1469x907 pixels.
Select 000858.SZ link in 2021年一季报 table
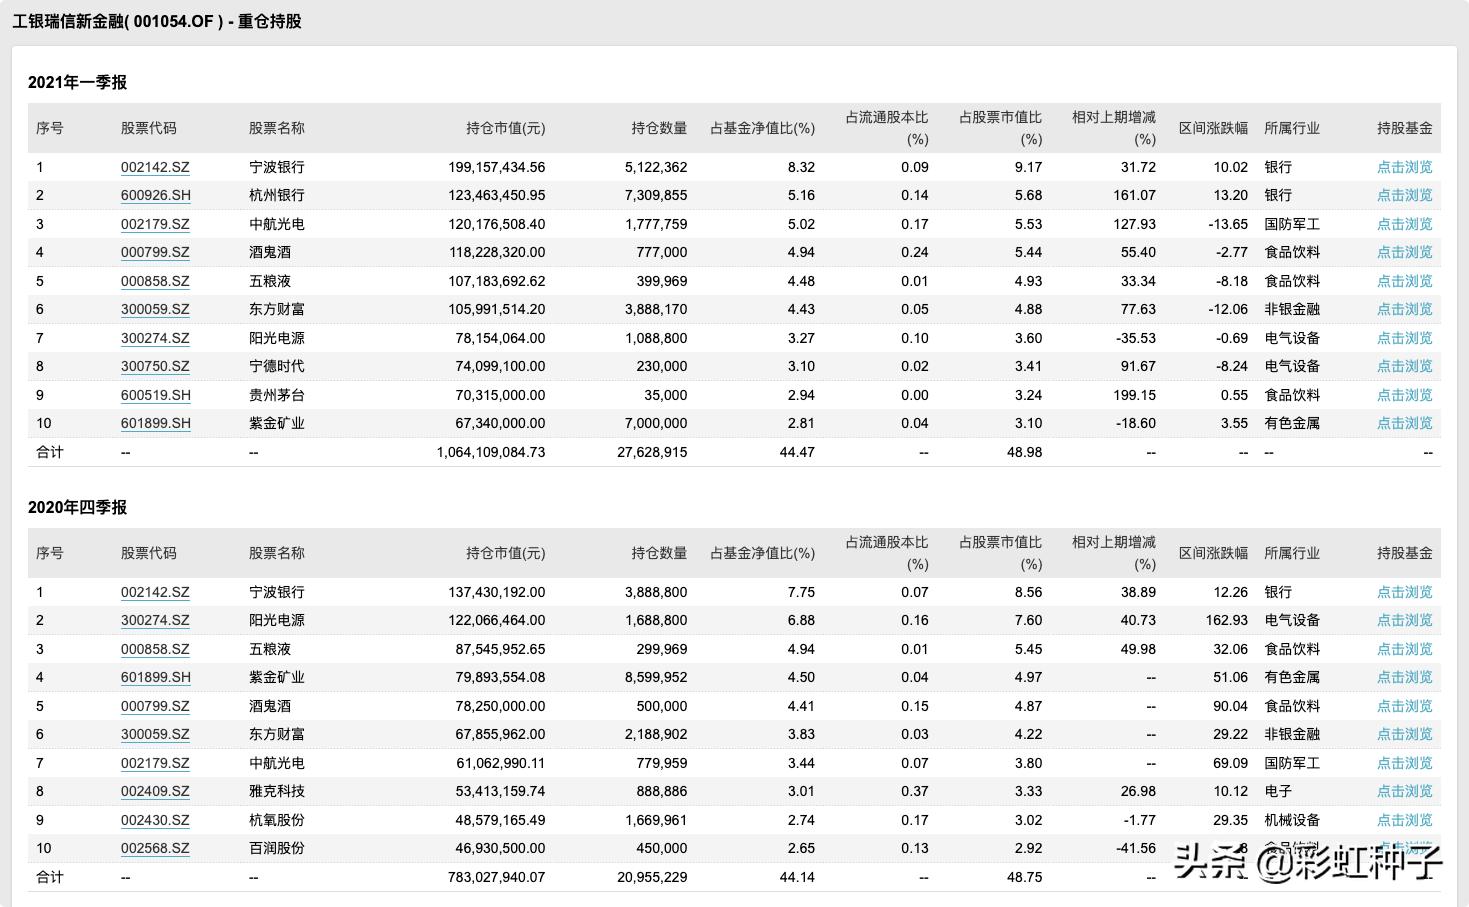point(155,281)
